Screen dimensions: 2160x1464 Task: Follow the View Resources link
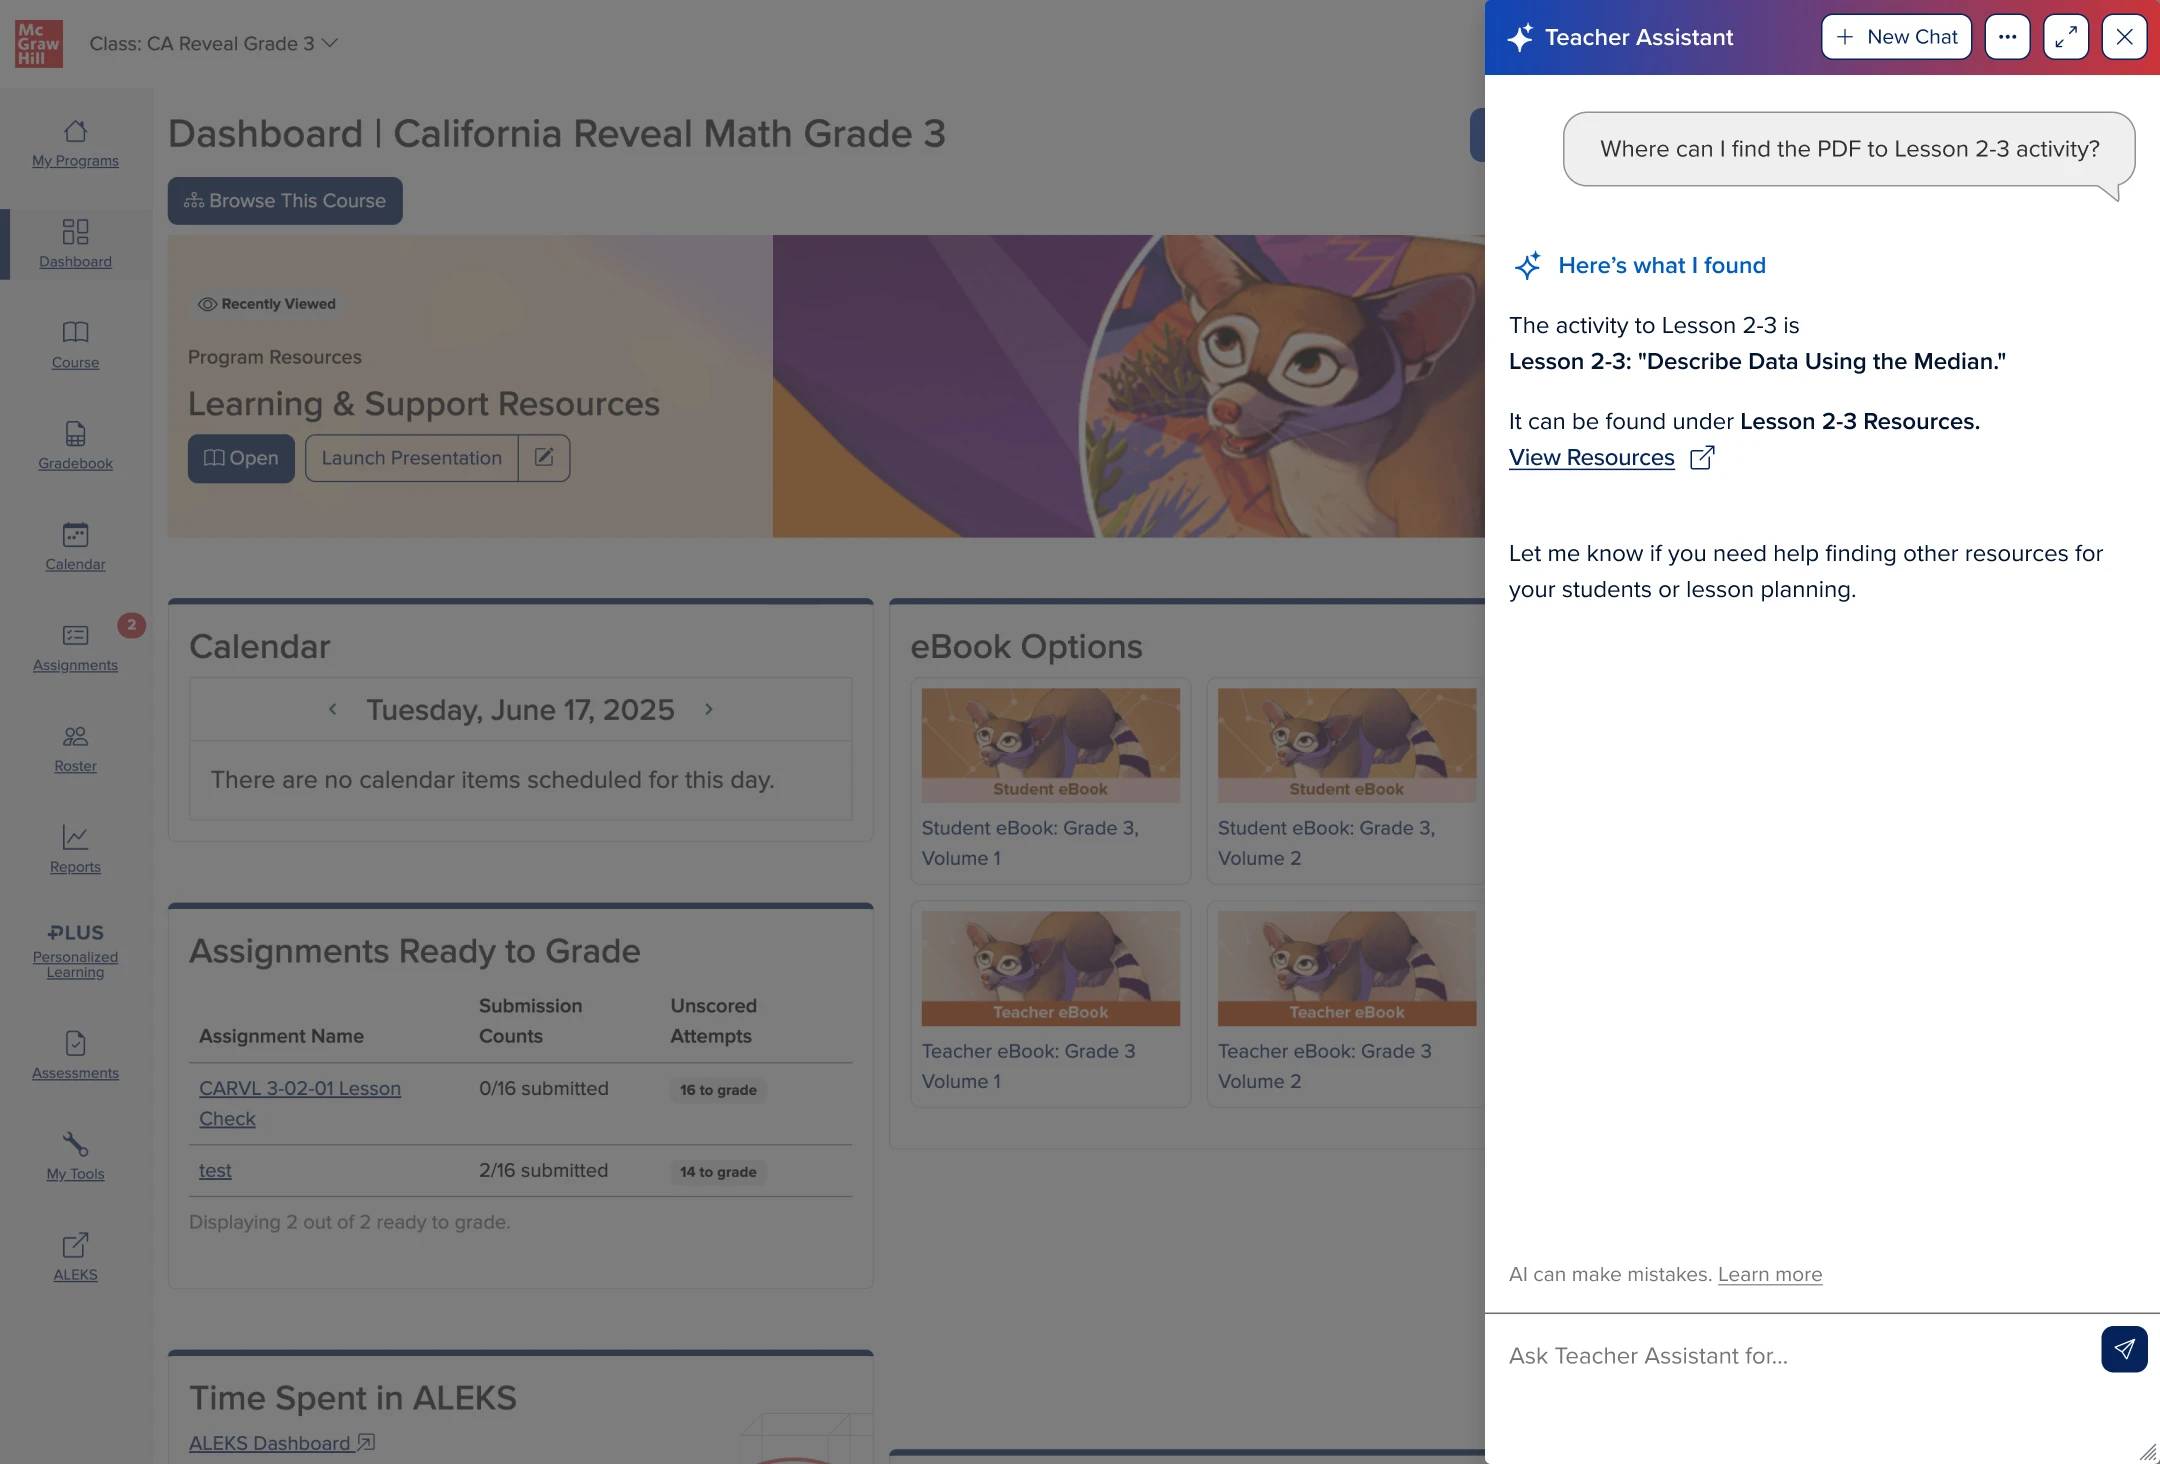(1591, 457)
